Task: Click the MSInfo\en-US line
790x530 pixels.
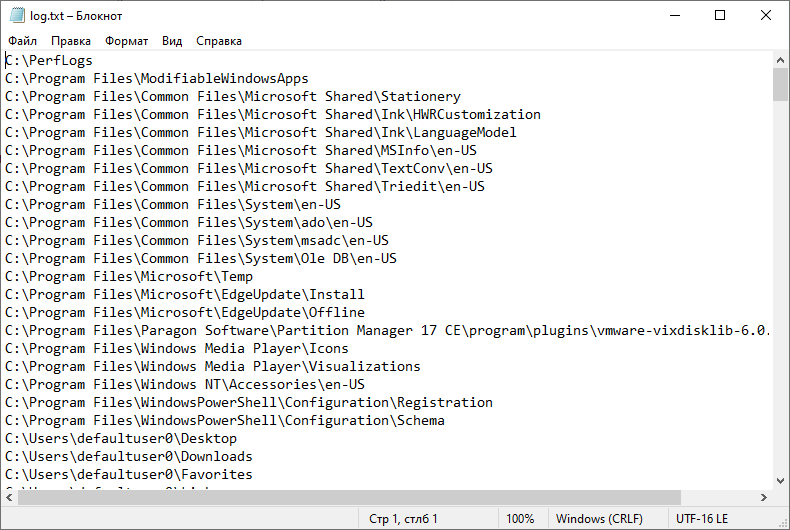Action: [241, 151]
